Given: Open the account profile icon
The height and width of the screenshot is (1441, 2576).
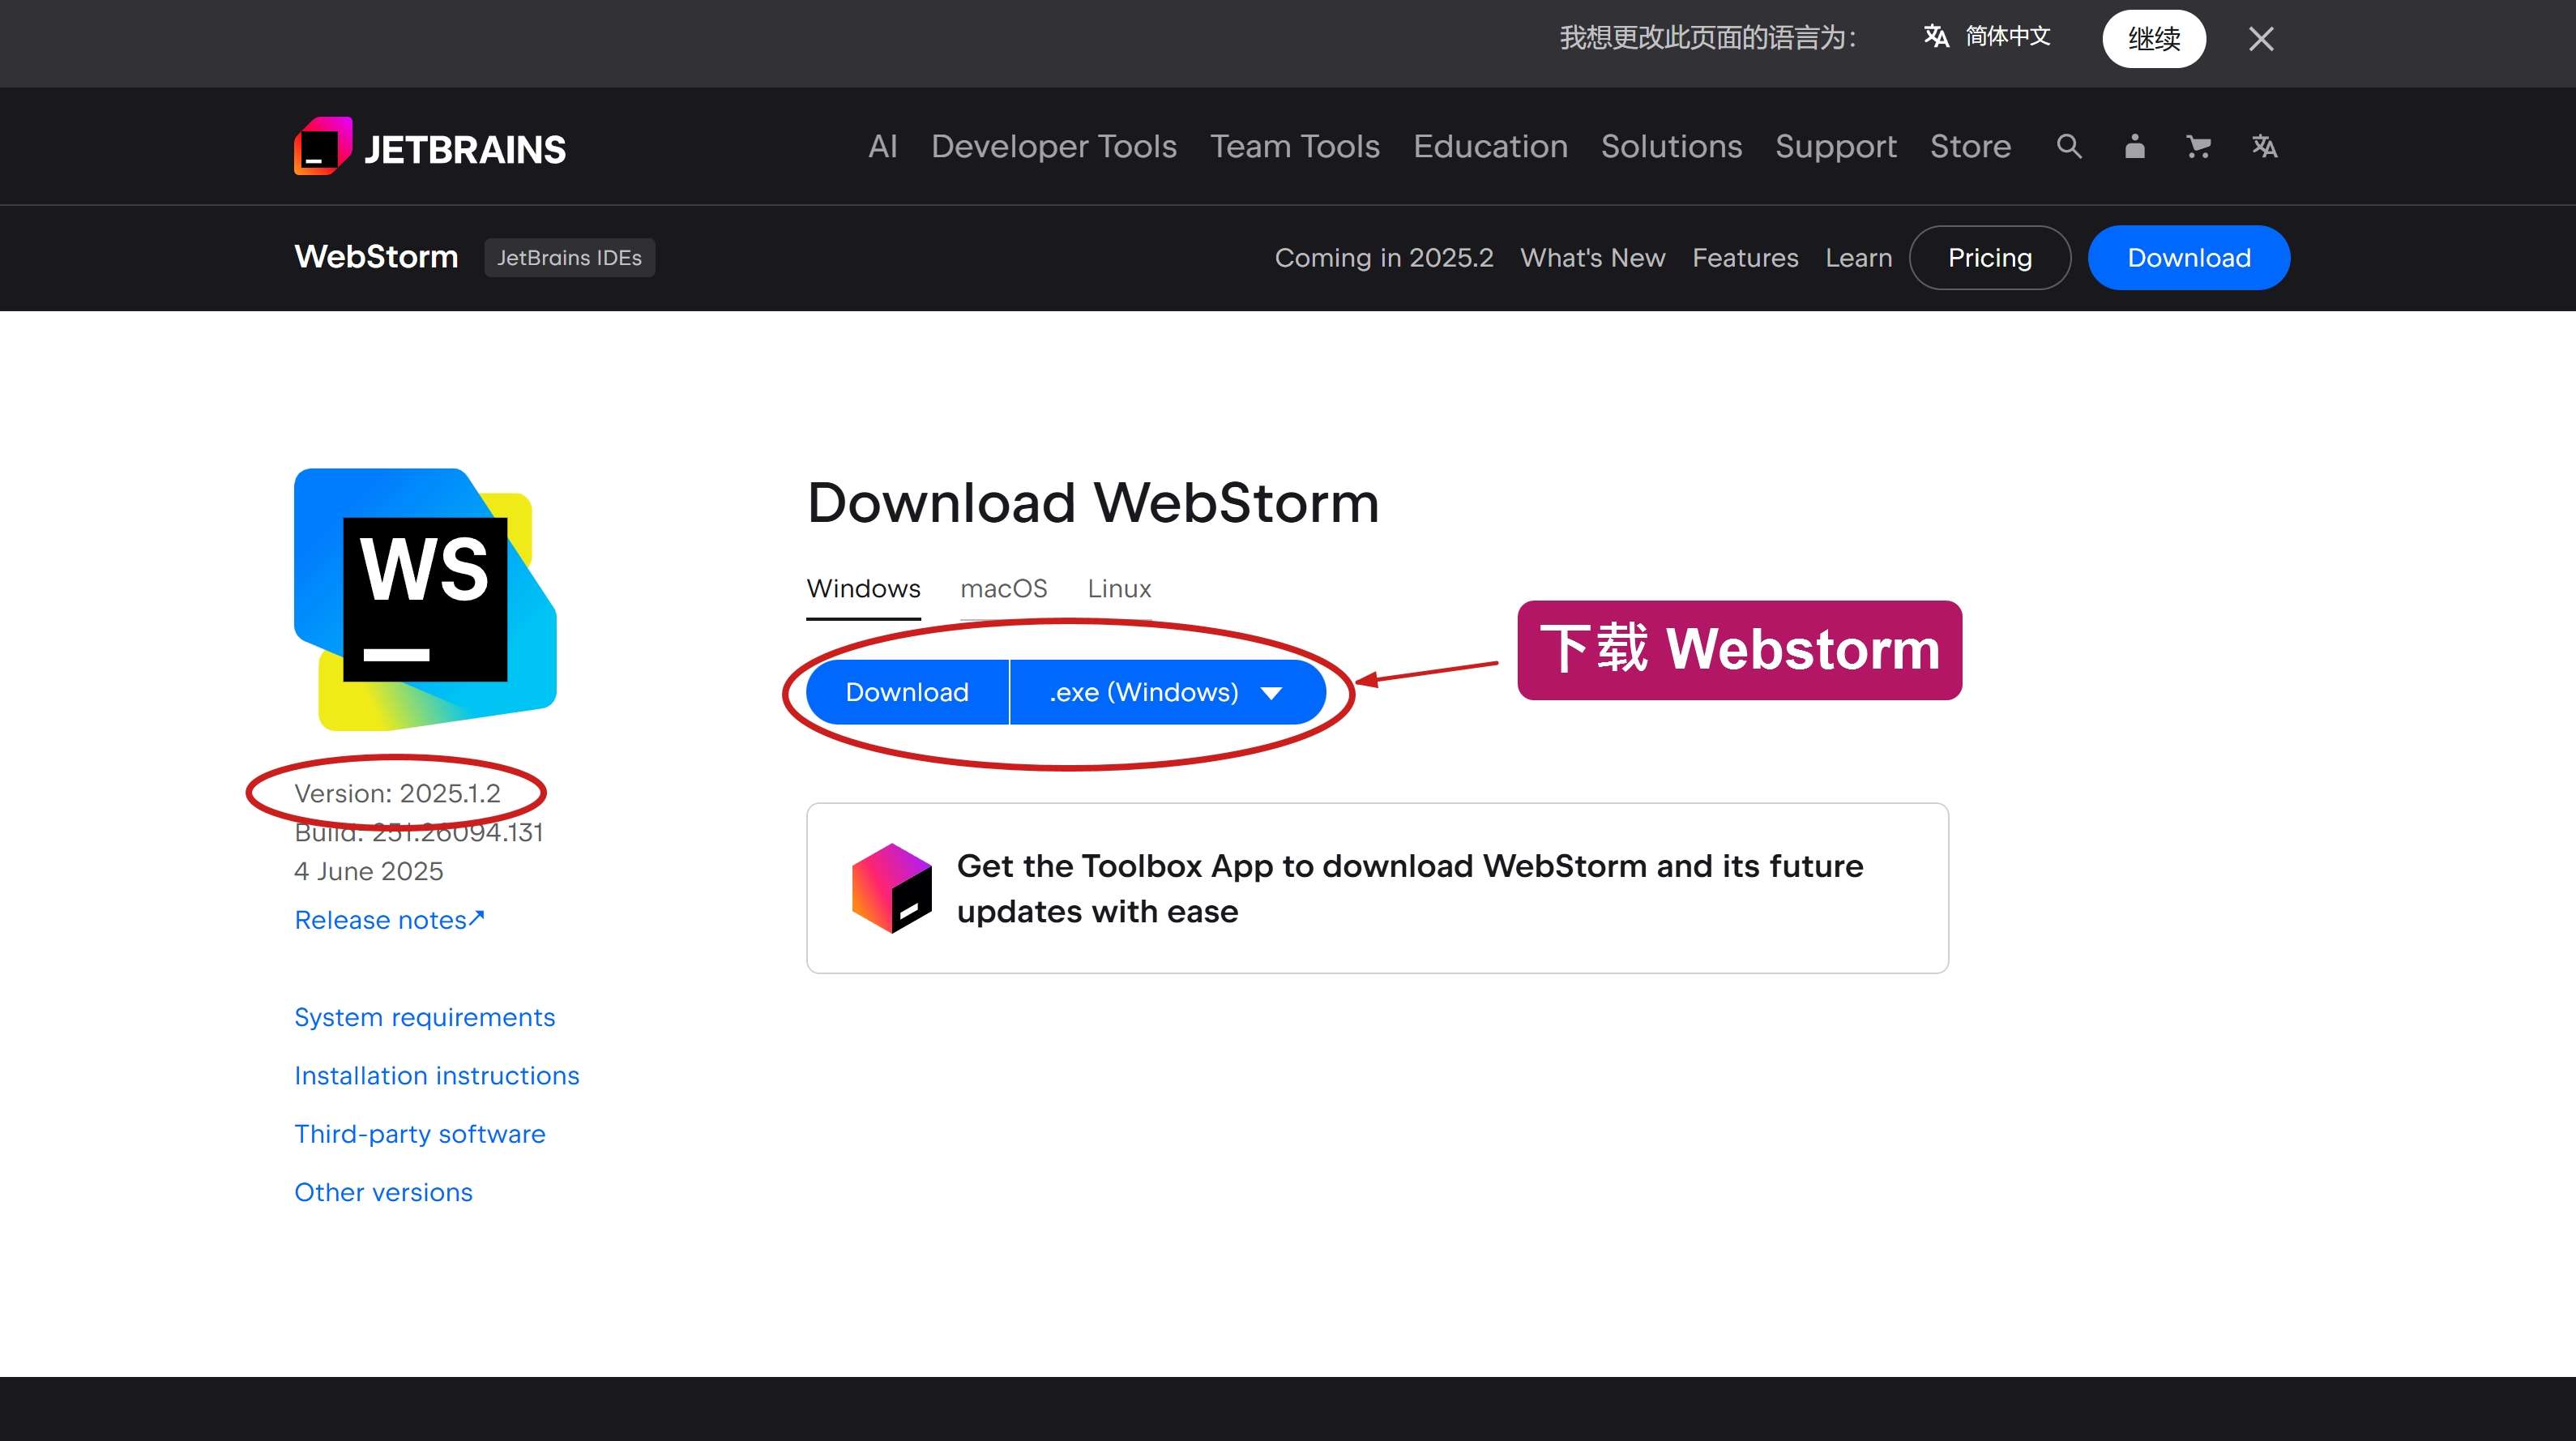Looking at the screenshot, I should tap(2134, 147).
